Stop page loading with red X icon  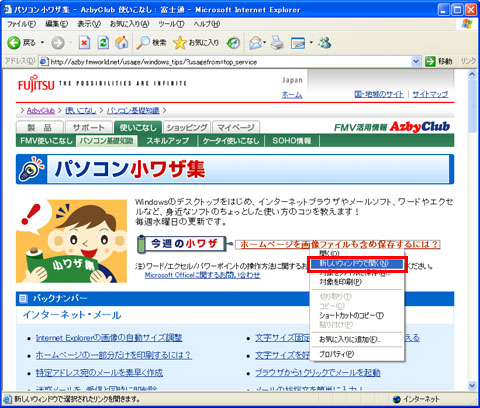pyautogui.click(x=84, y=43)
